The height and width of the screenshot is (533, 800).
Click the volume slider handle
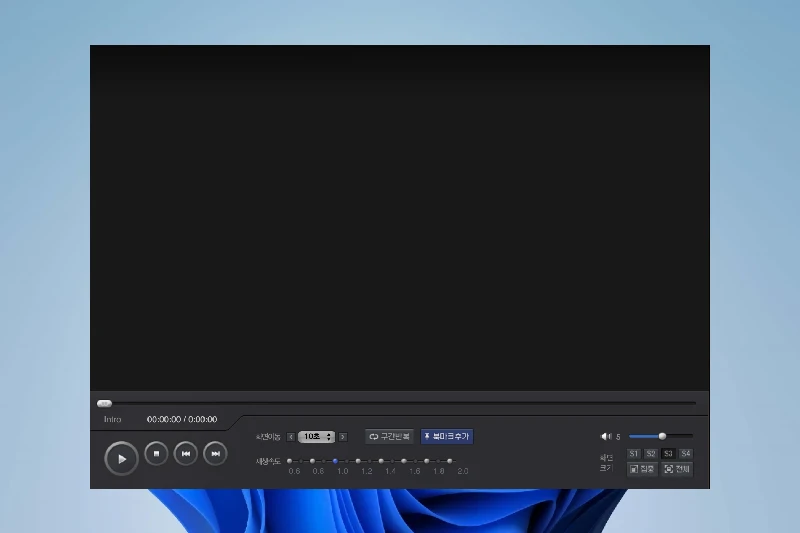click(662, 436)
